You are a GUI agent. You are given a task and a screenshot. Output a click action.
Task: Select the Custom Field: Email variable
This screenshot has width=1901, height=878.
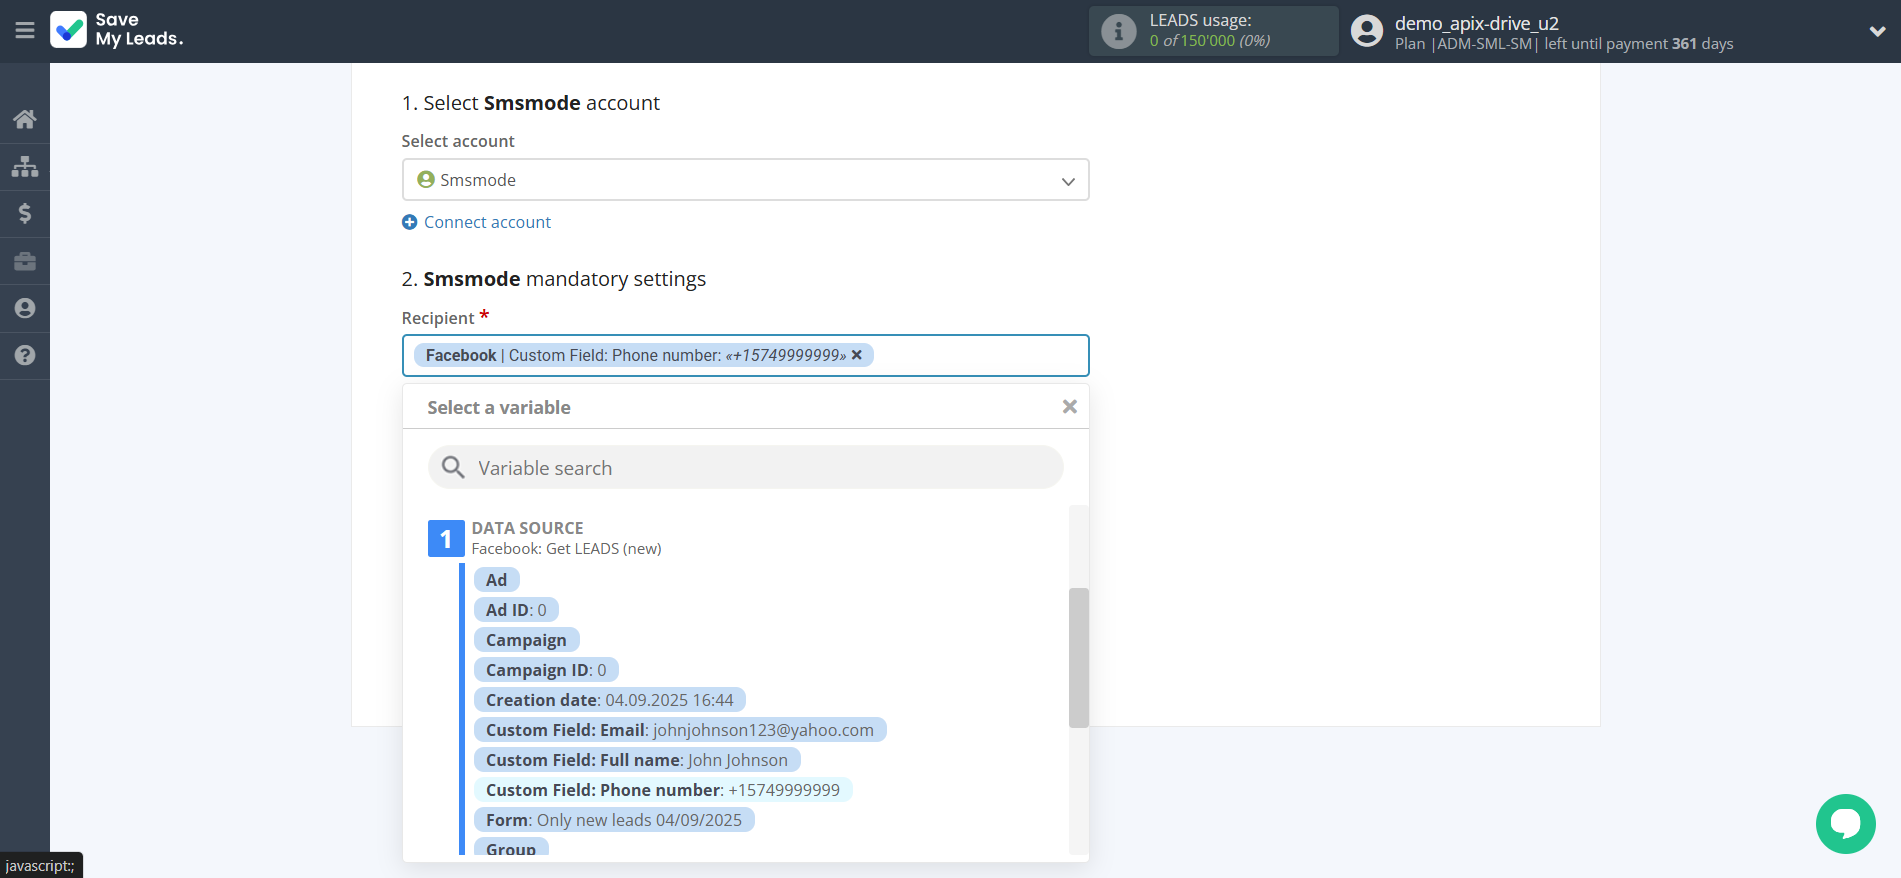[x=679, y=730]
